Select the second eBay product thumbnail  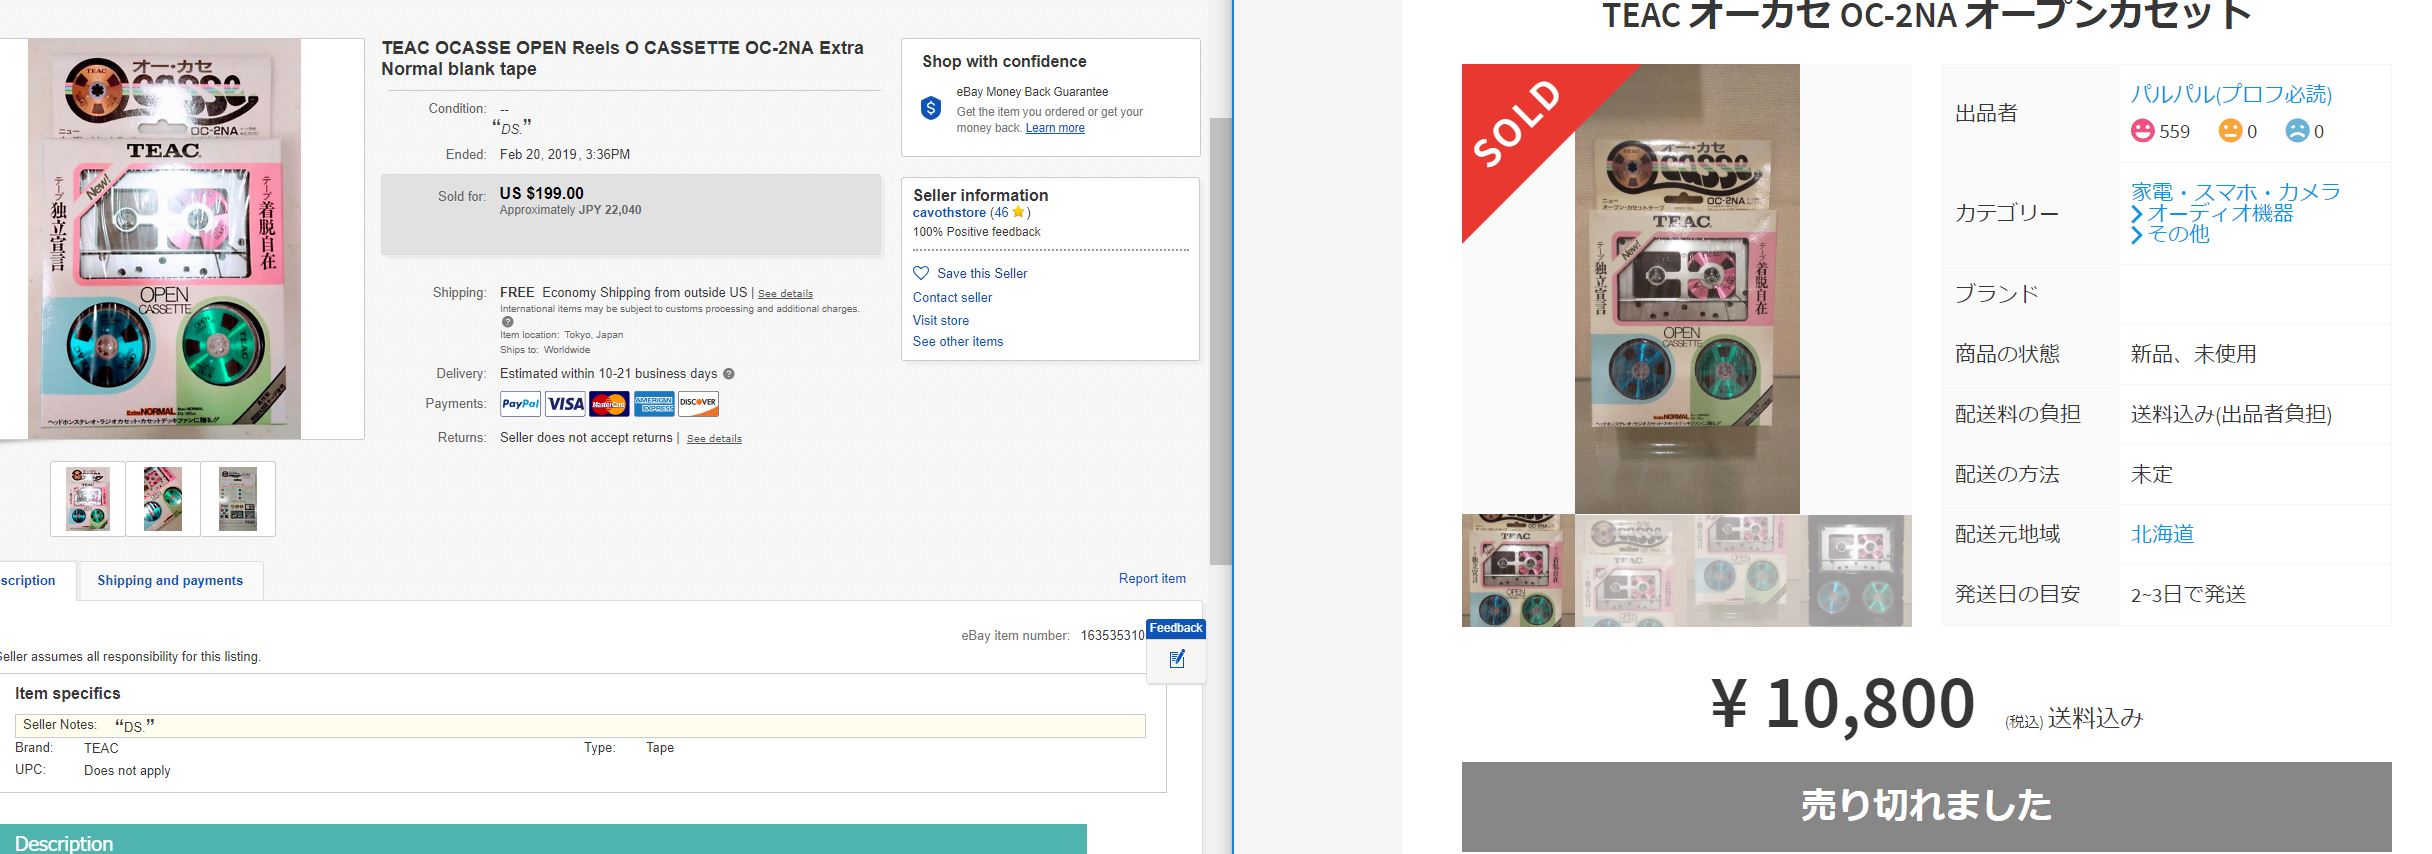tap(163, 498)
